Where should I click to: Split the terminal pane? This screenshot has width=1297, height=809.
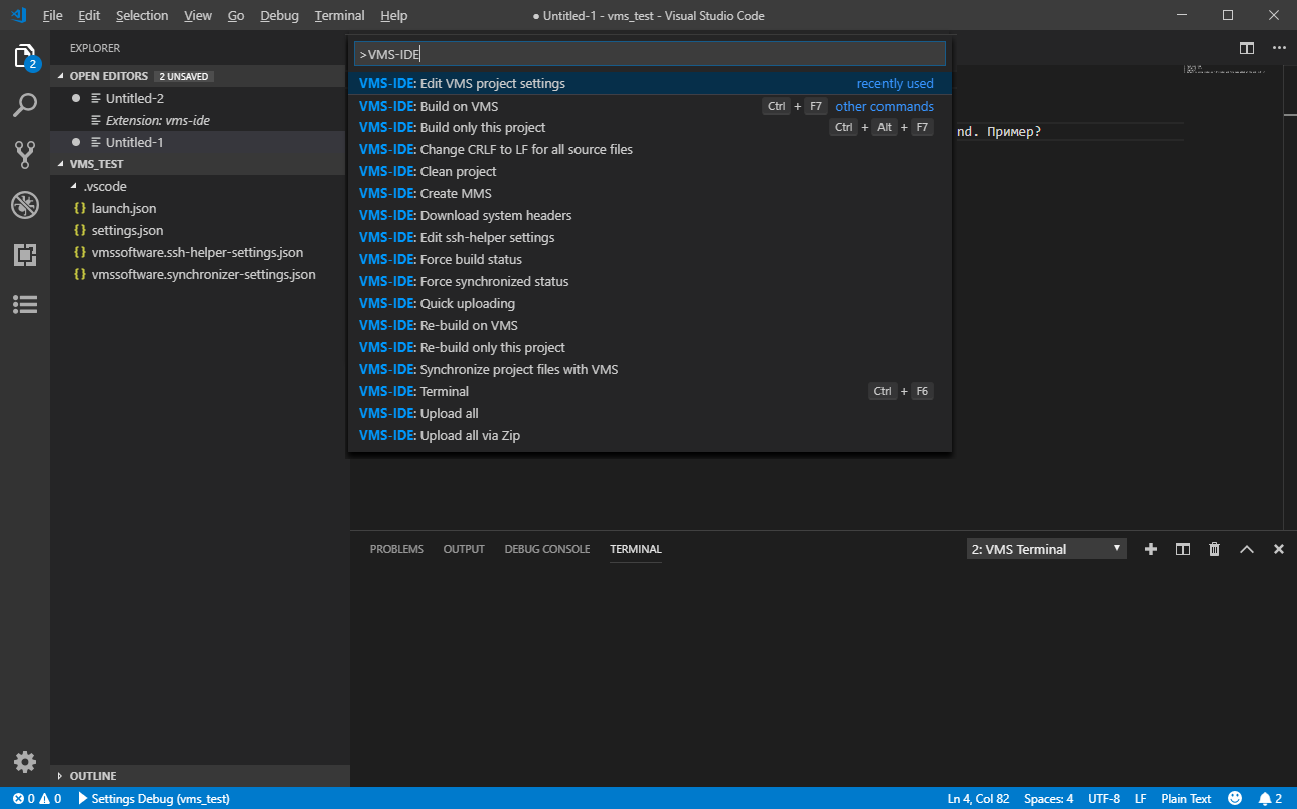pyautogui.click(x=1183, y=549)
